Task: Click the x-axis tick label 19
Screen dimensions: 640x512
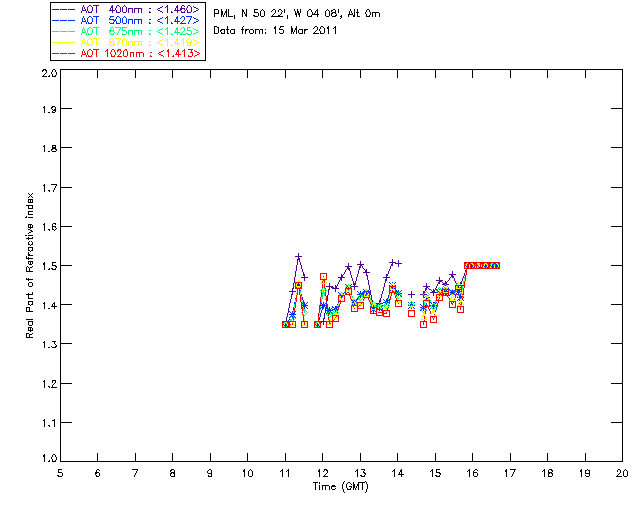Action: [x=585, y=473]
